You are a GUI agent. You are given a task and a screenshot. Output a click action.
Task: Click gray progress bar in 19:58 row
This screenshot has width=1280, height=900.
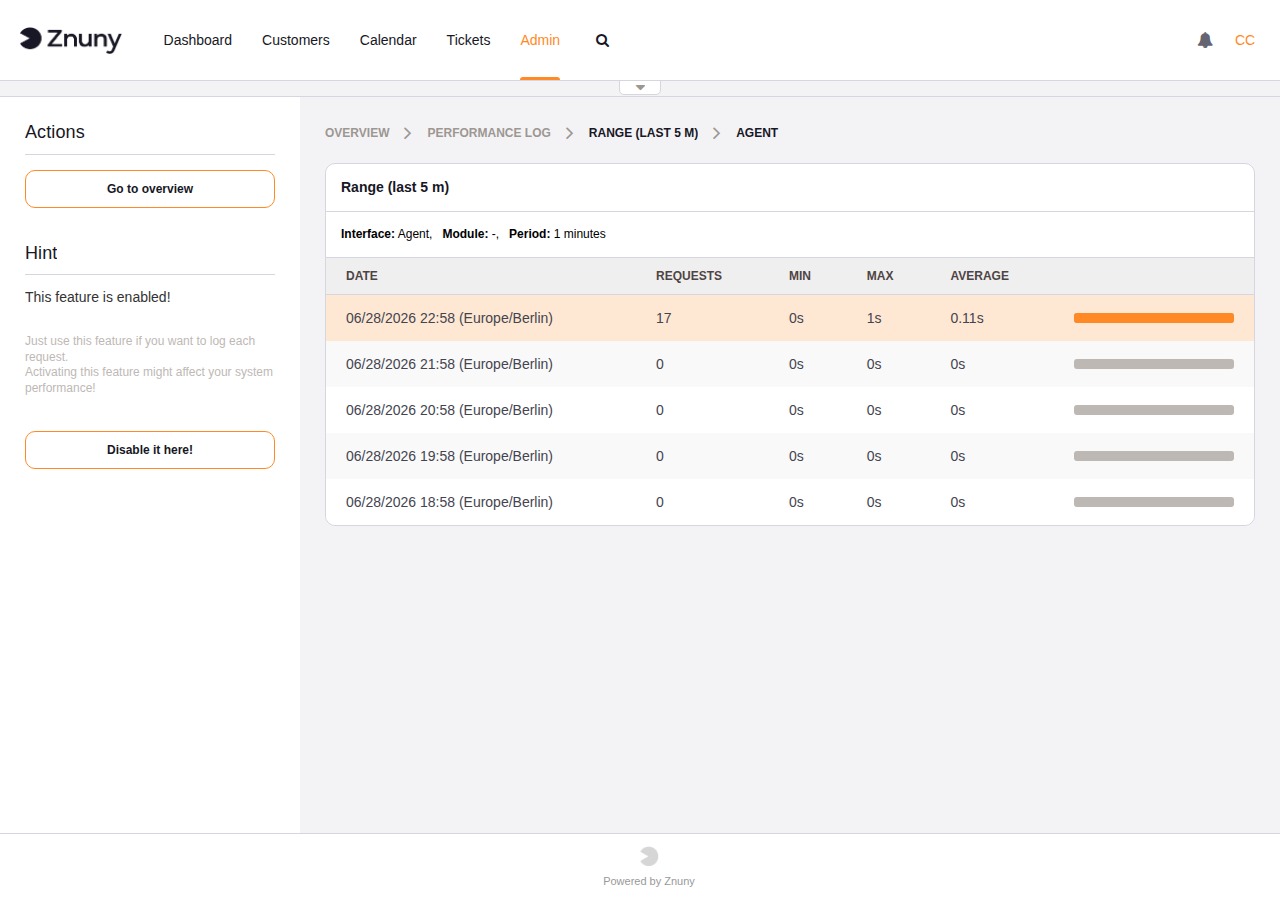(1154, 456)
